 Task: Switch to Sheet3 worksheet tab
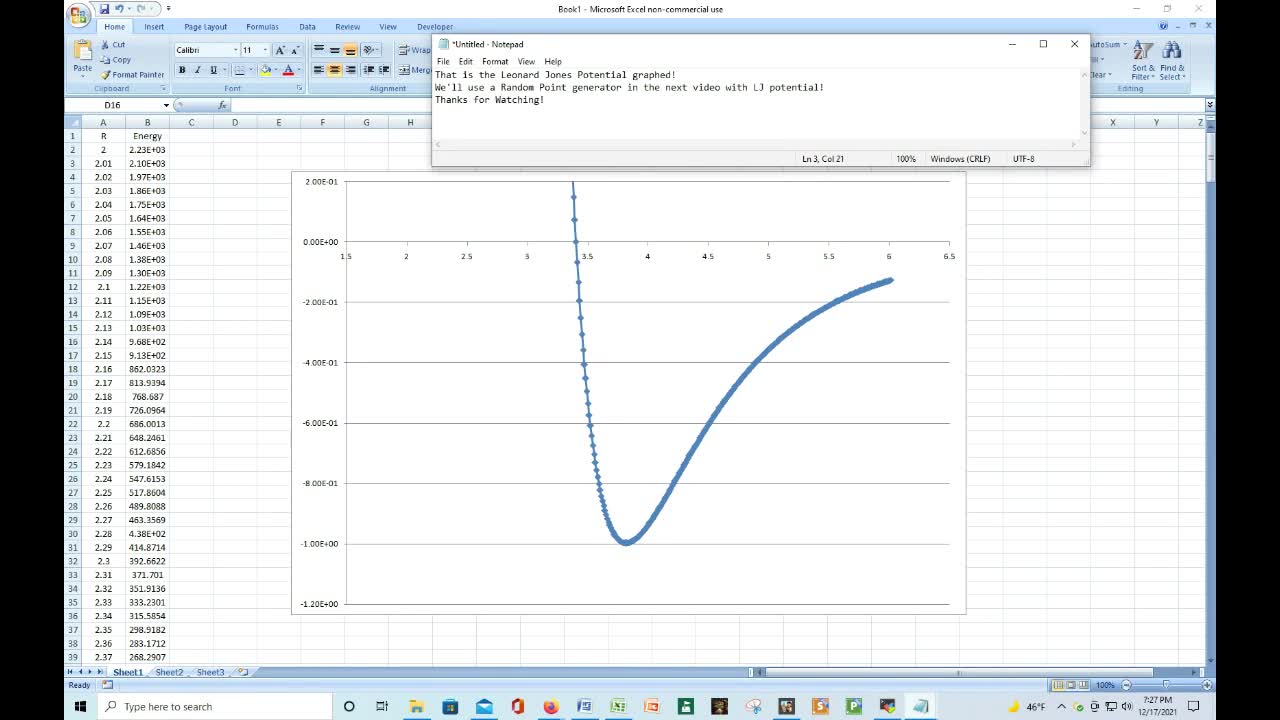[x=210, y=672]
